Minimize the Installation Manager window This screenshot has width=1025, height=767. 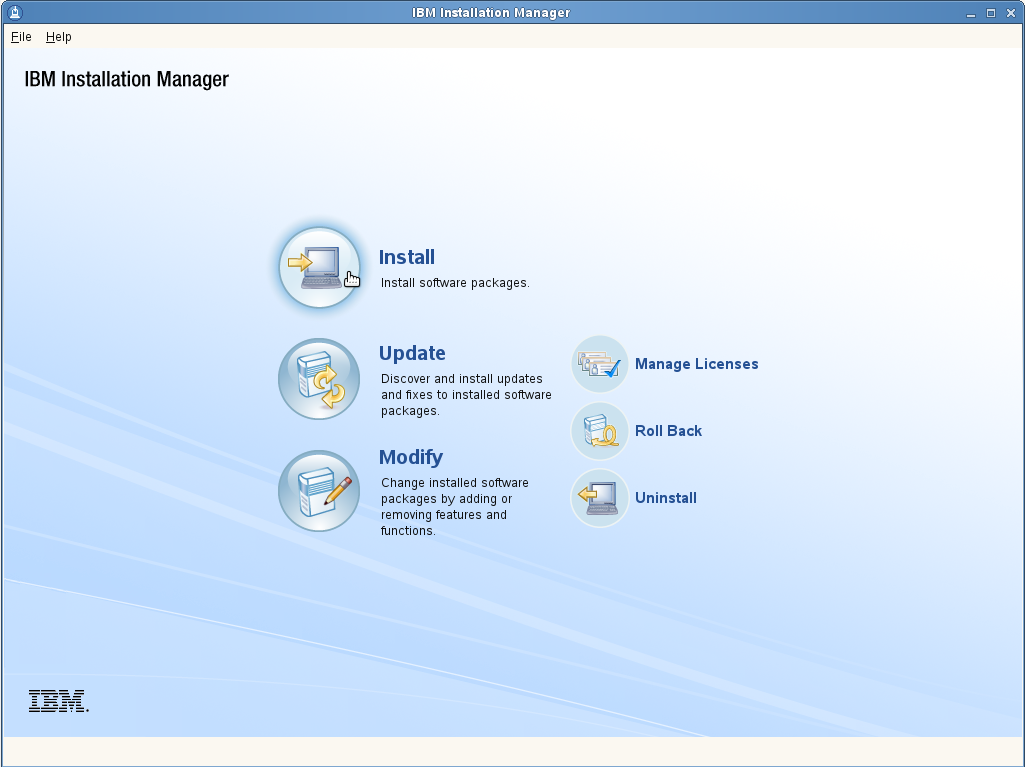[x=971, y=13]
